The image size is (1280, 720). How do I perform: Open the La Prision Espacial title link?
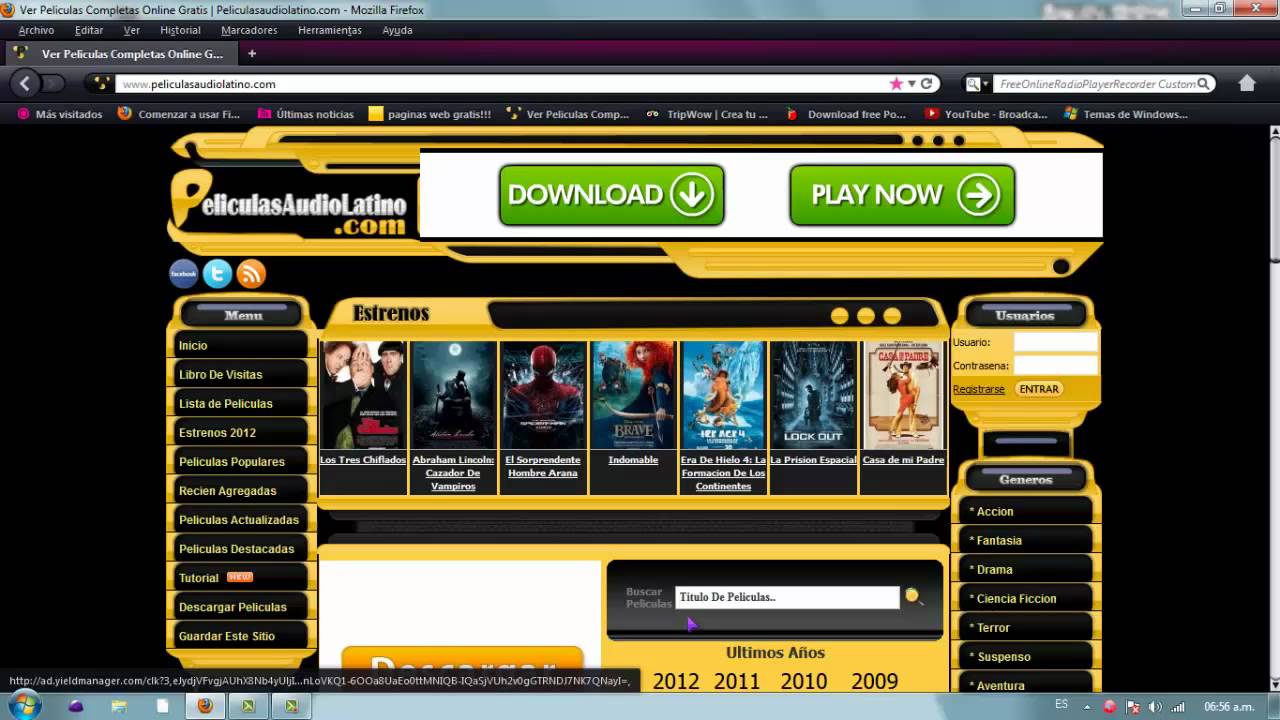click(x=813, y=460)
